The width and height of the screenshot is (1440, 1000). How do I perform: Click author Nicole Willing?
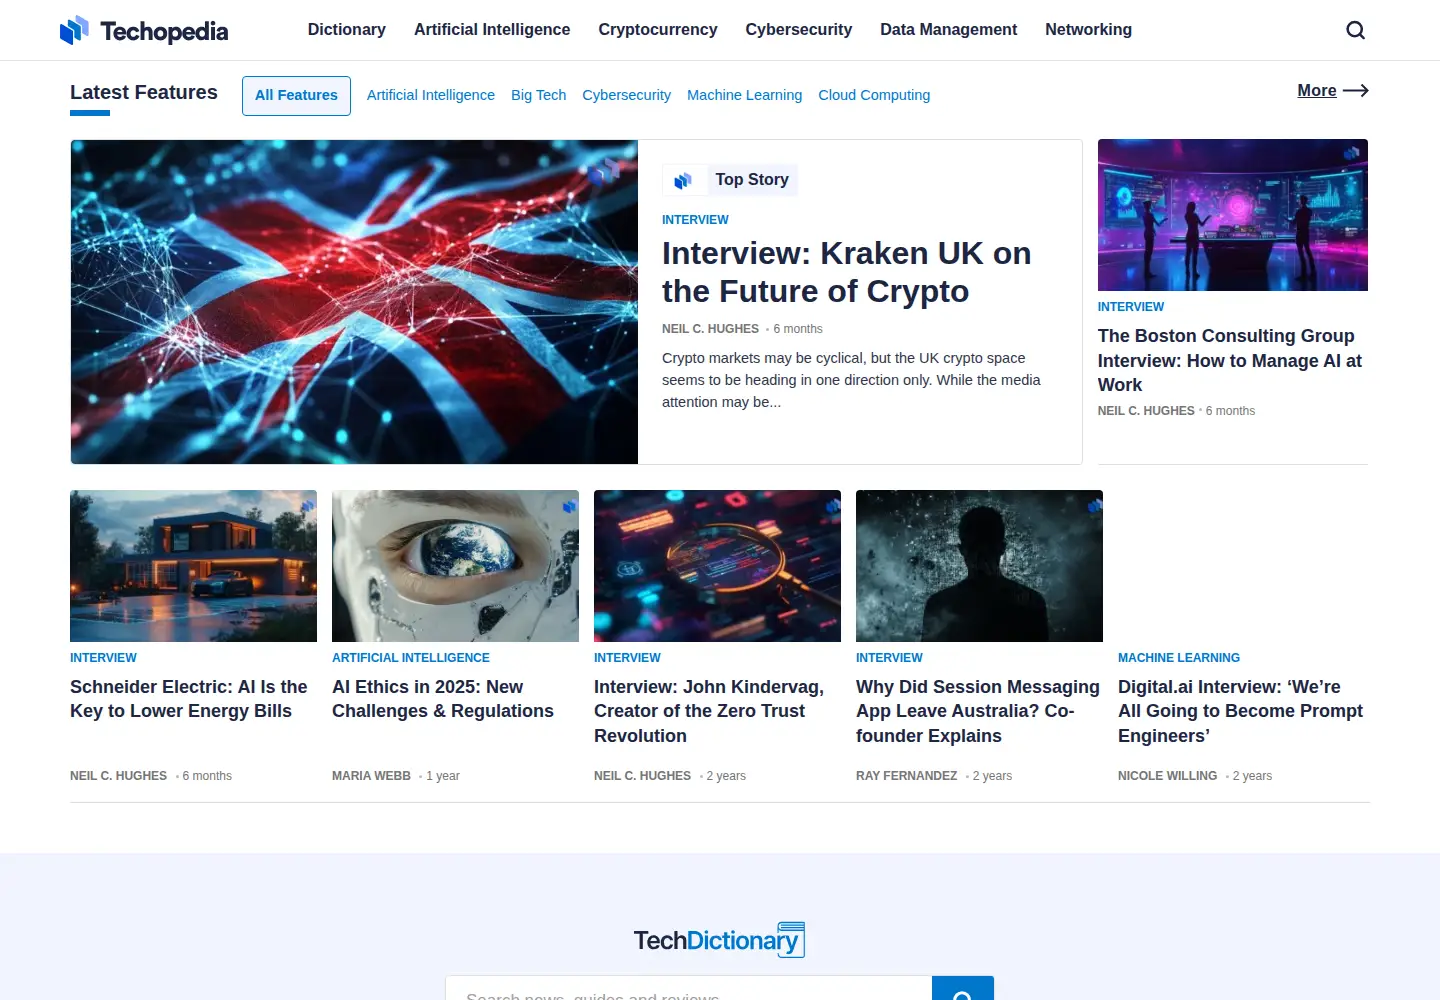coord(1168,776)
